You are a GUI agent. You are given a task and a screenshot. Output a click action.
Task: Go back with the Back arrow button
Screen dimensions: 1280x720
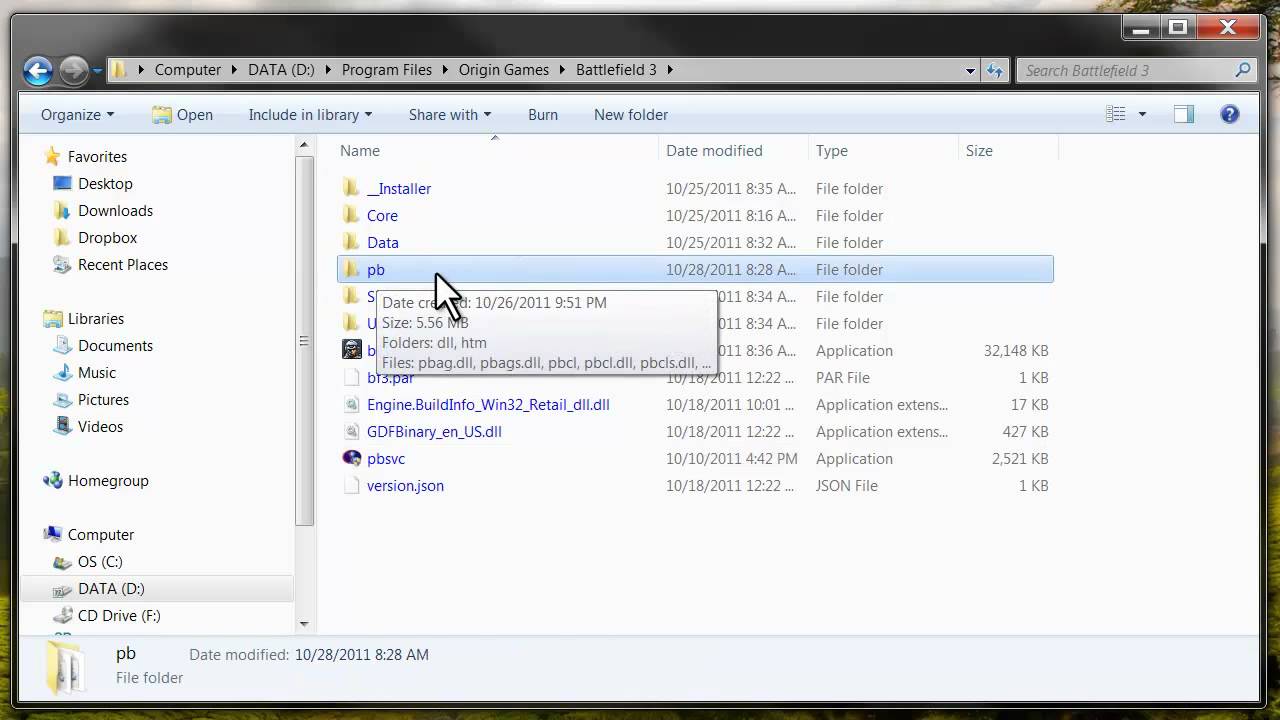(x=38, y=70)
